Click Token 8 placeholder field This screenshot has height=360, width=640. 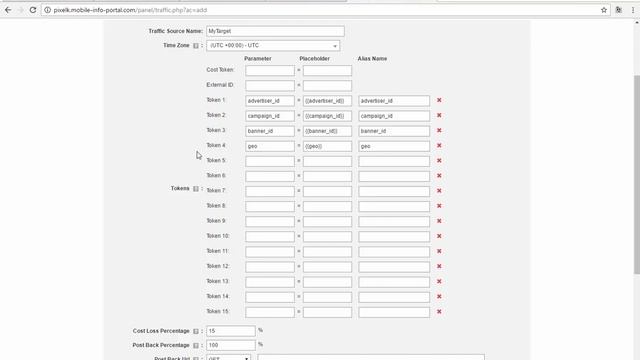[327, 206]
